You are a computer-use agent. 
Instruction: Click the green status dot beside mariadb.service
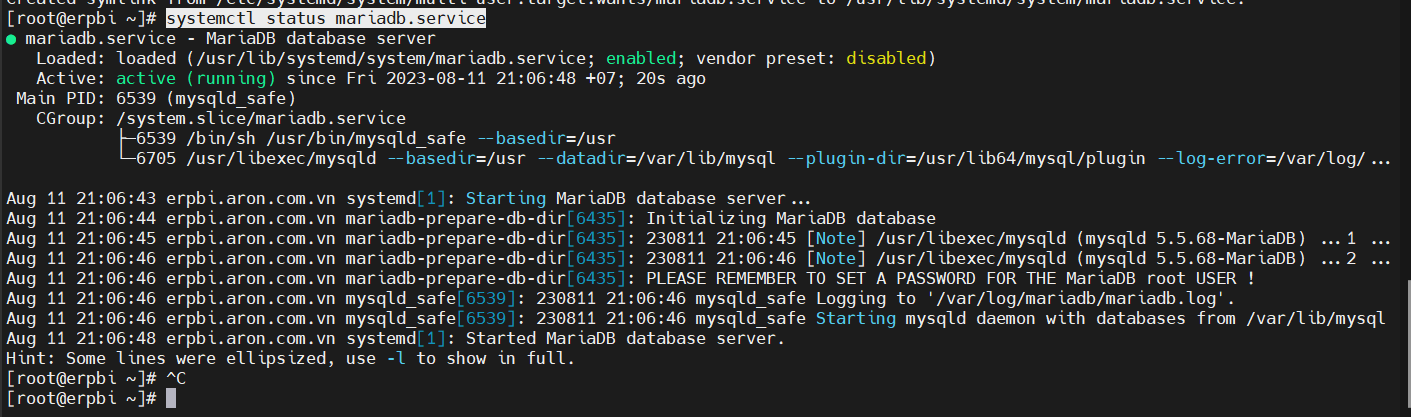coord(11,39)
